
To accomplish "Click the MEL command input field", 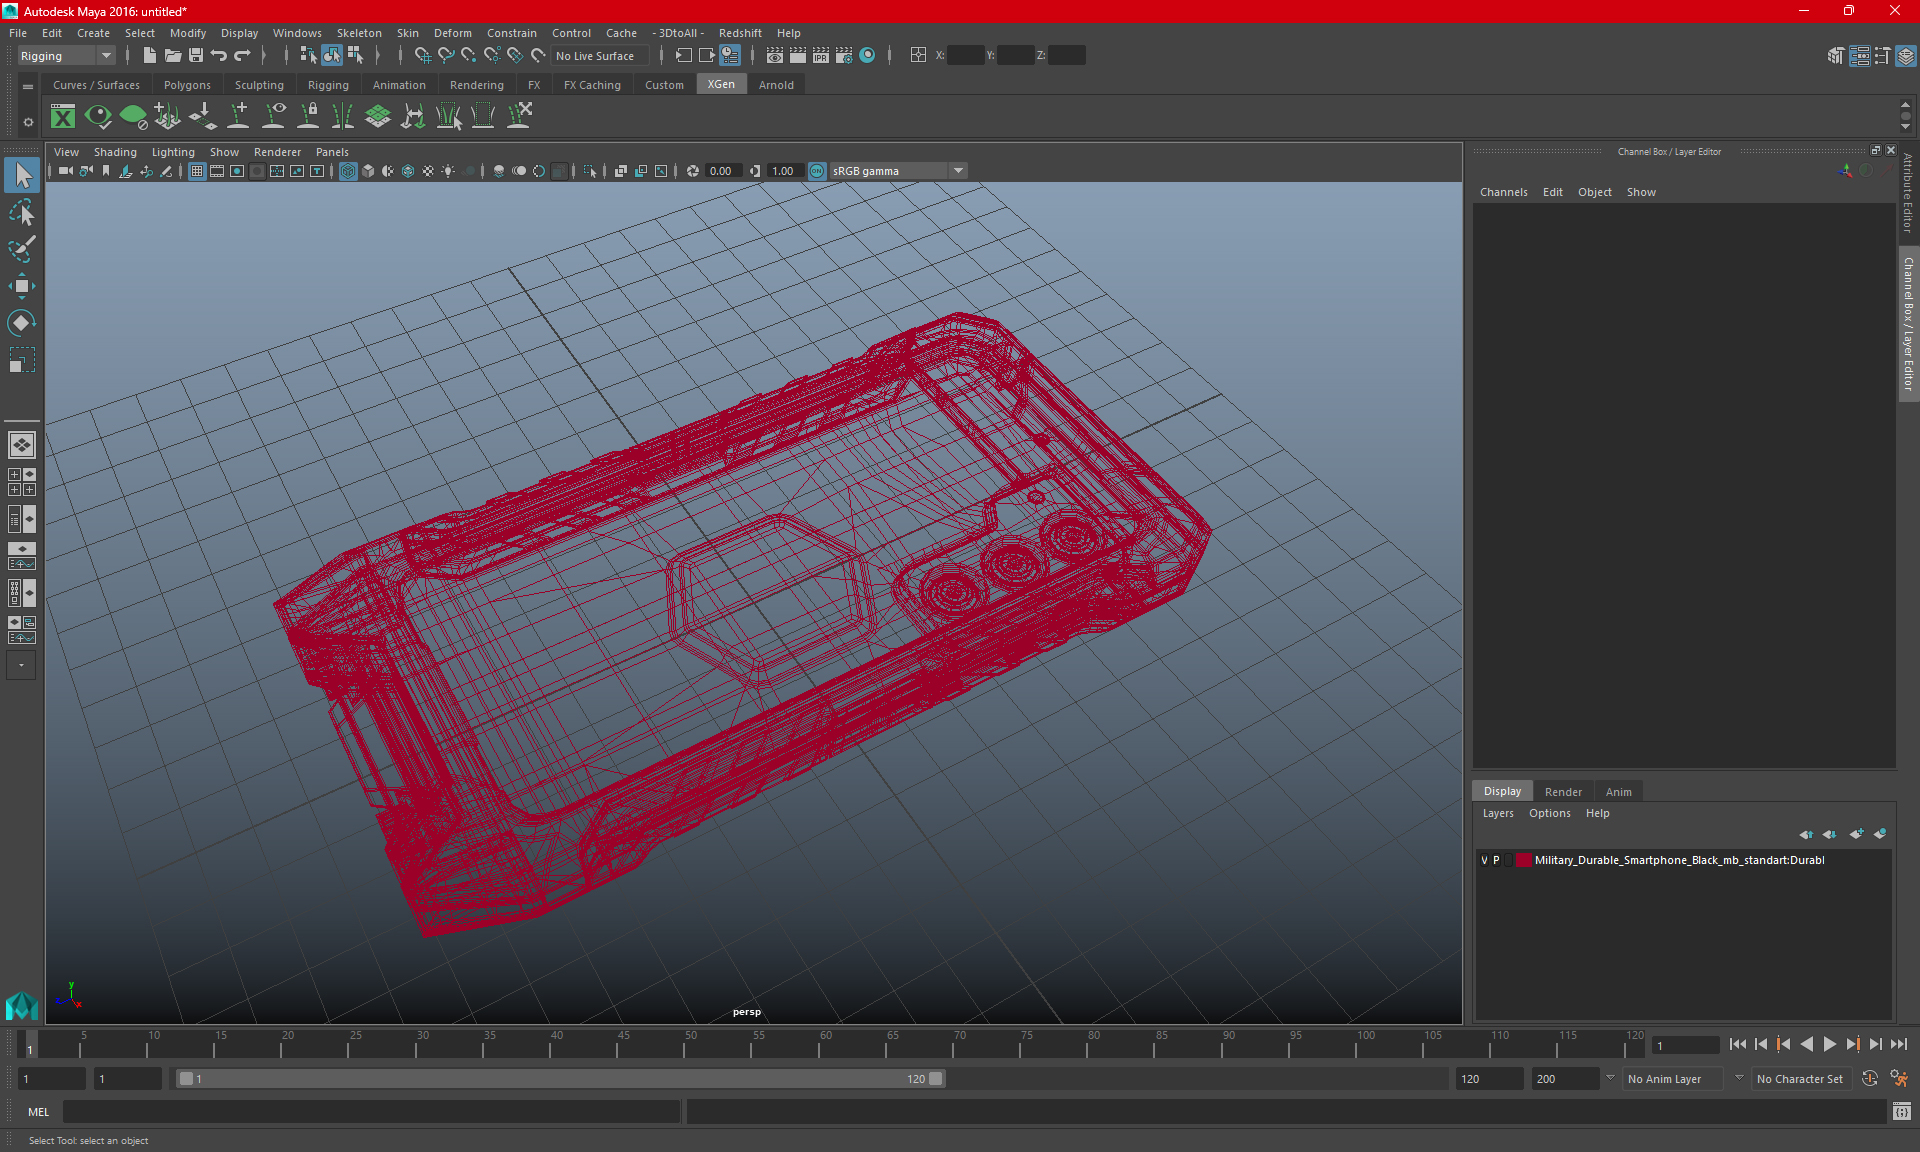I will (371, 1112).
